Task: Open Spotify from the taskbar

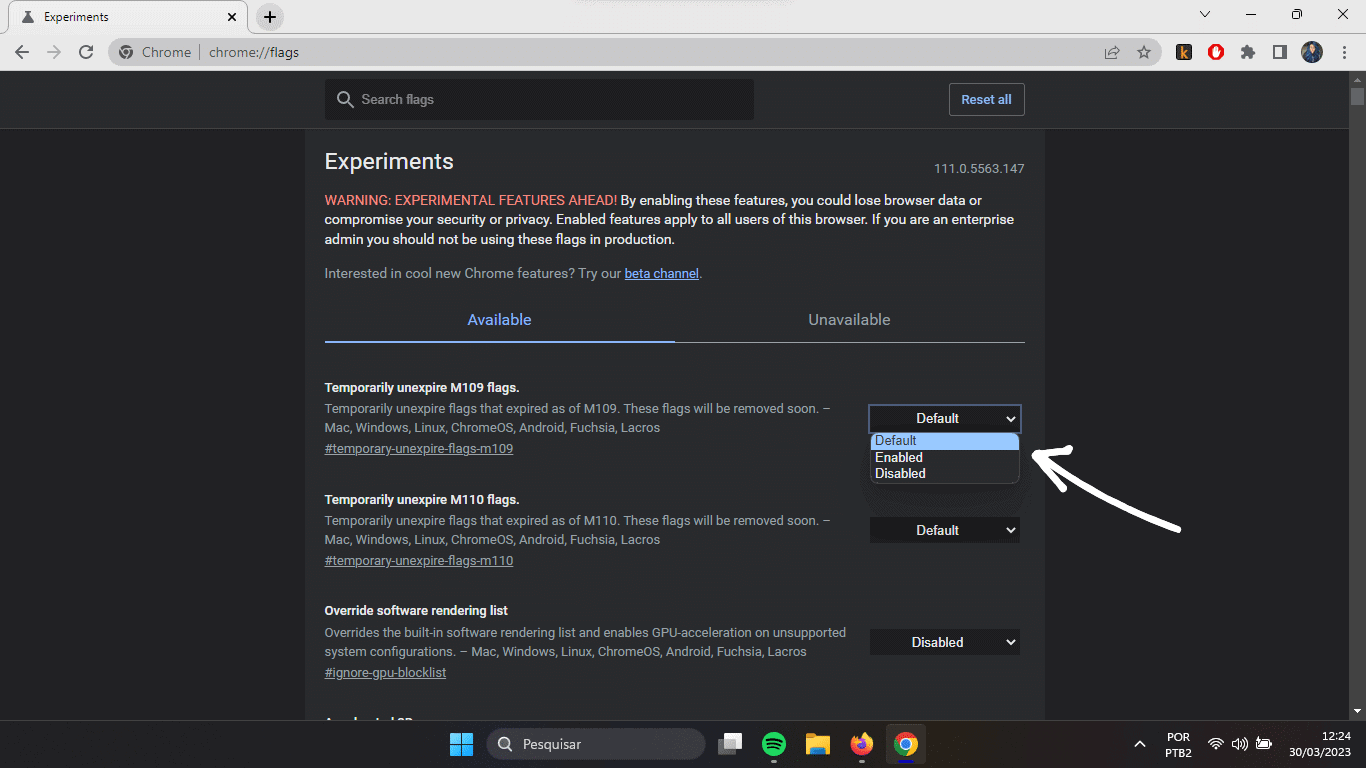Action: (774, 744)
